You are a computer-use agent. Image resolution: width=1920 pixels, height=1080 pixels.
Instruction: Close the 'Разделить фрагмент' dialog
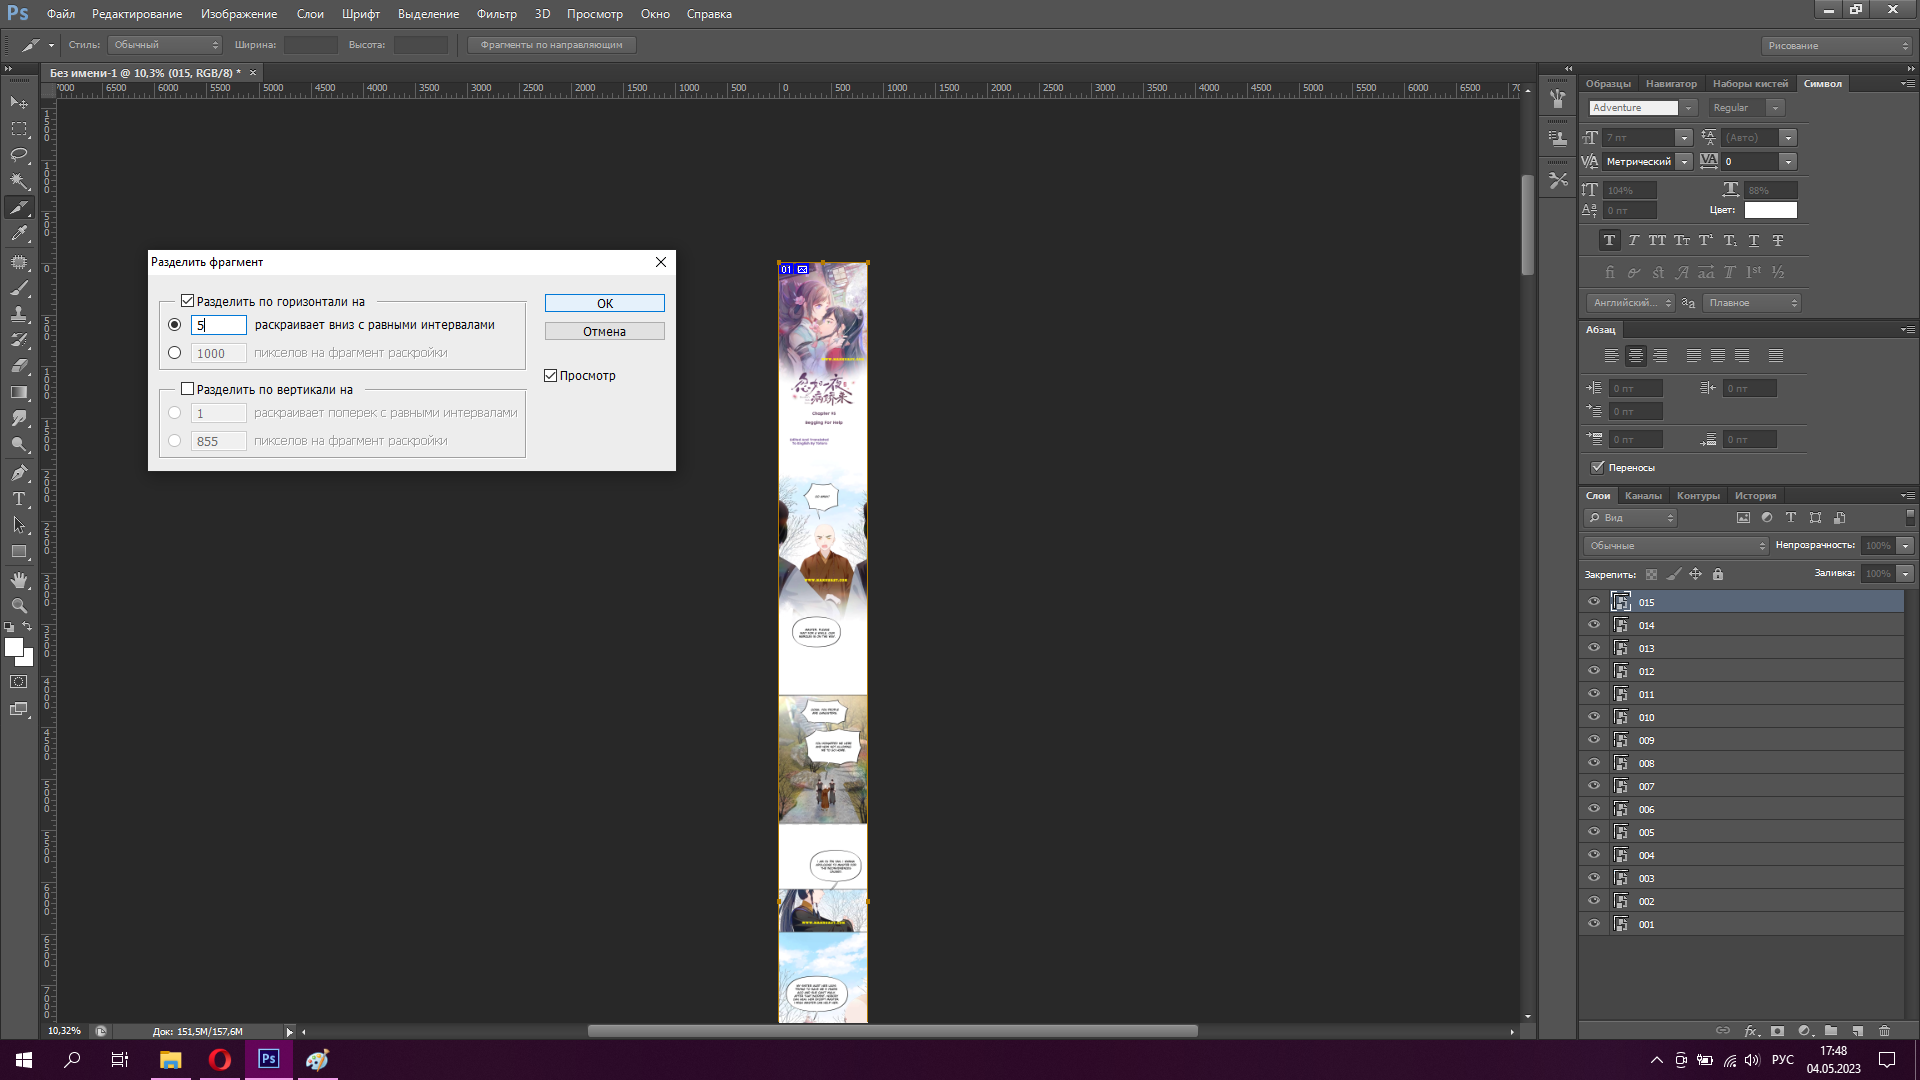coord(660,262)
